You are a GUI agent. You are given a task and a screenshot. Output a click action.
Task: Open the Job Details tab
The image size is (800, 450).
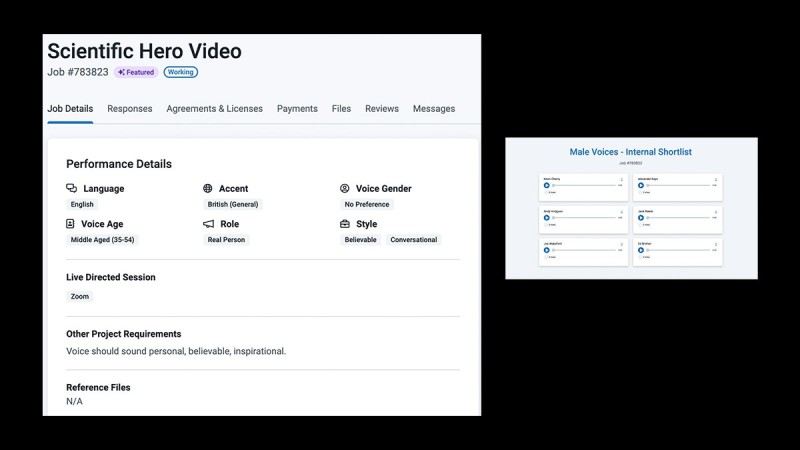click(70, 109)
